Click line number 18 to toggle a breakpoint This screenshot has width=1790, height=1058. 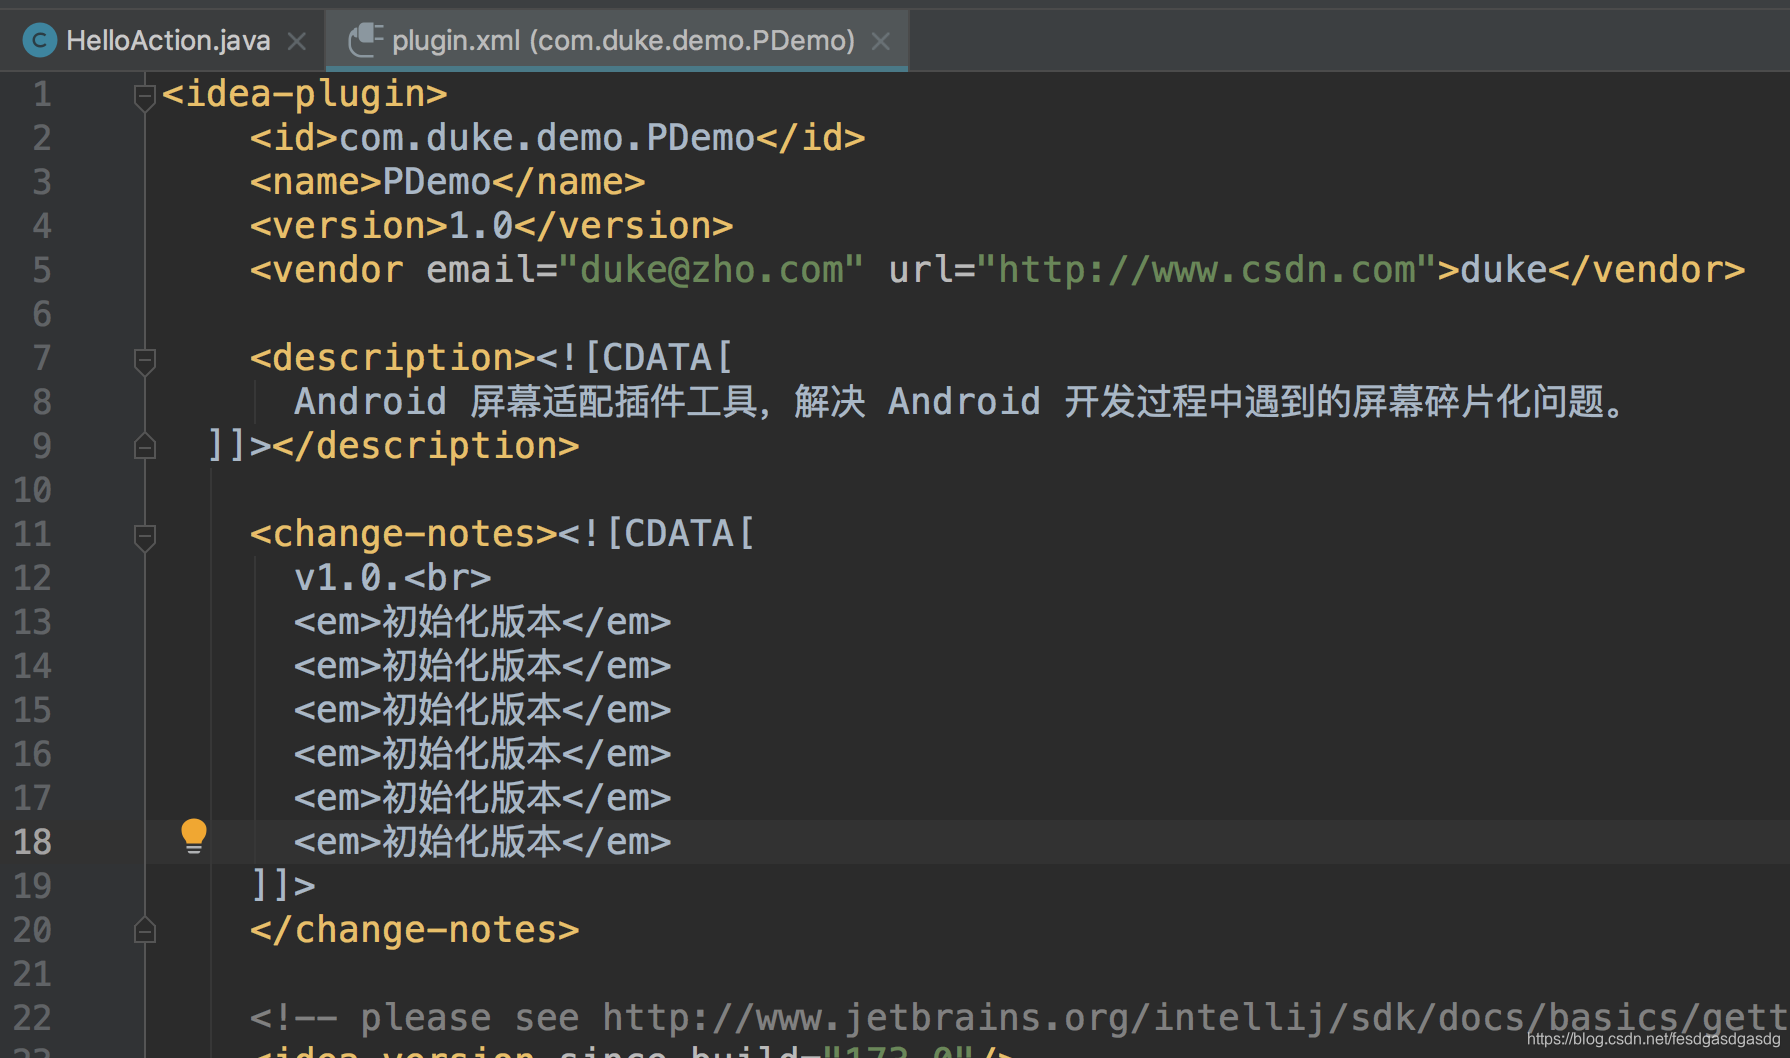pyautogui.click(x=31, y=841)
